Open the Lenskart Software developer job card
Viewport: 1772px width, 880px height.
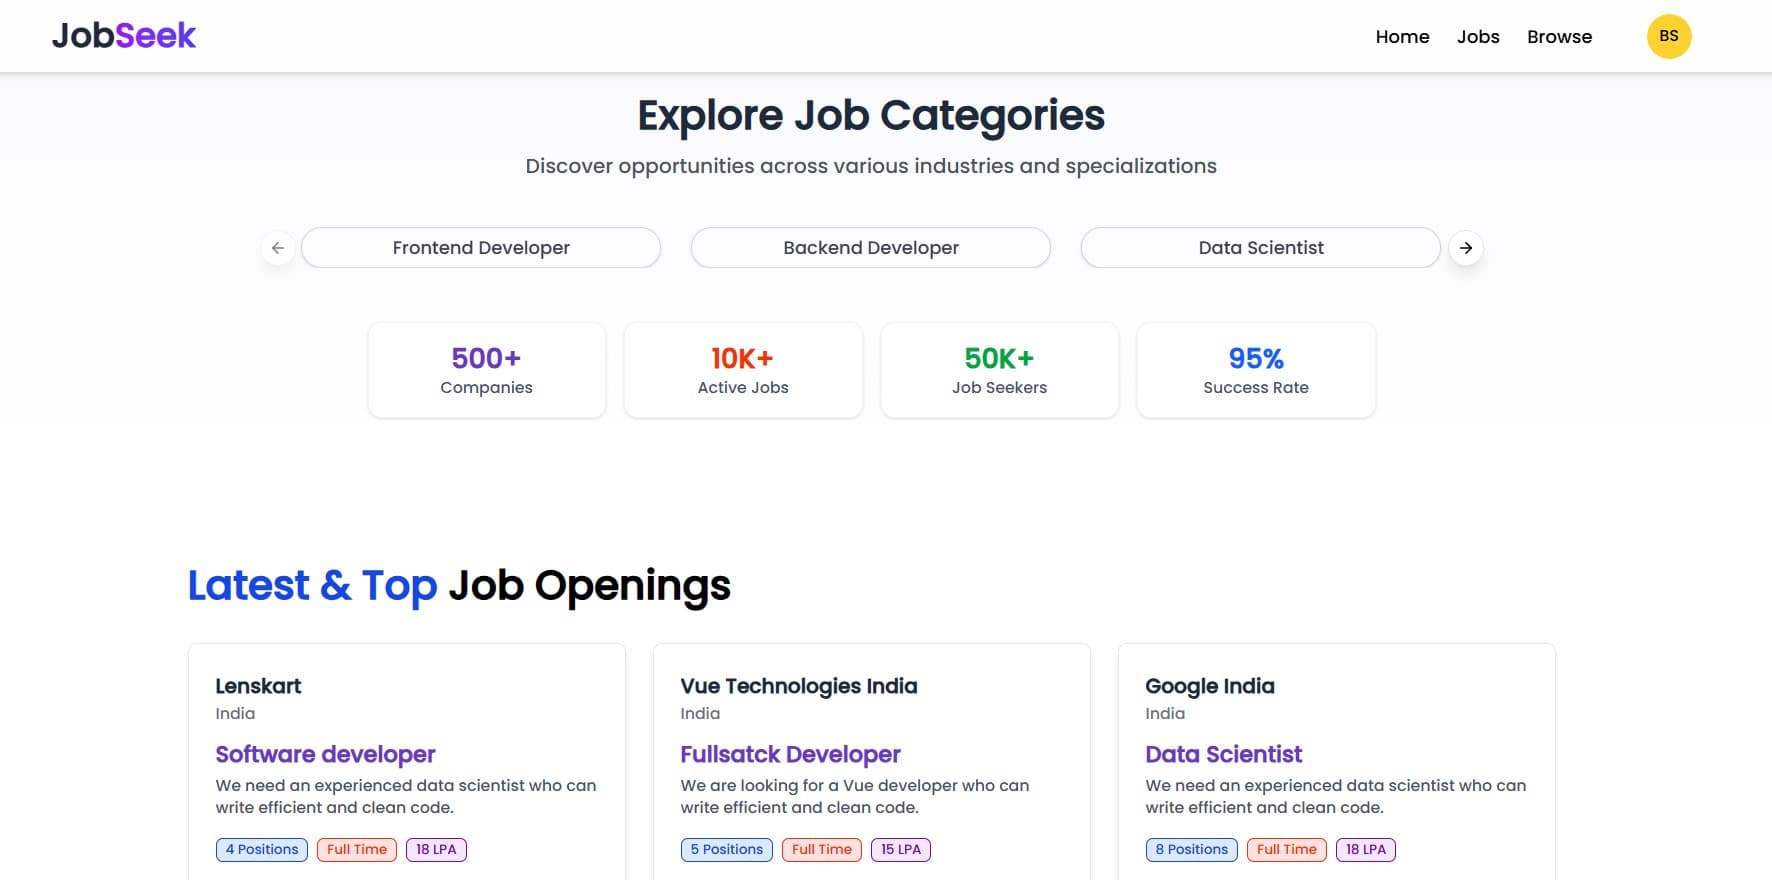pyautogui.click(x=325, y=754)
